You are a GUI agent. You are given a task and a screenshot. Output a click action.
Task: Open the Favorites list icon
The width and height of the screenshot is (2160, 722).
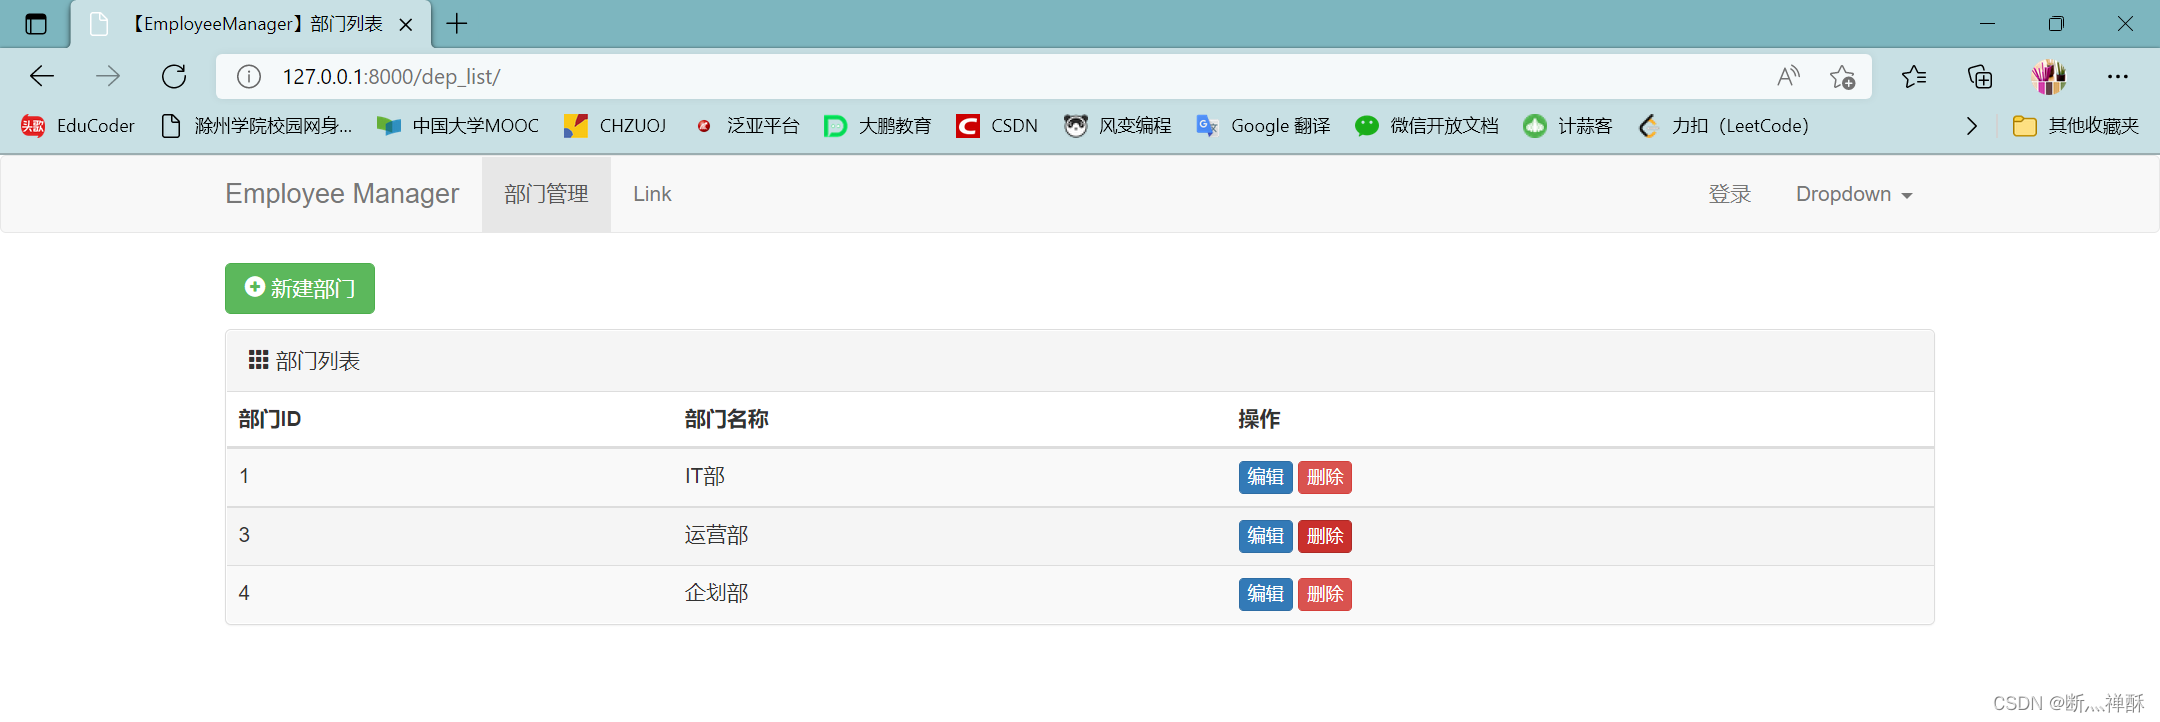[x=1914, y=77]
